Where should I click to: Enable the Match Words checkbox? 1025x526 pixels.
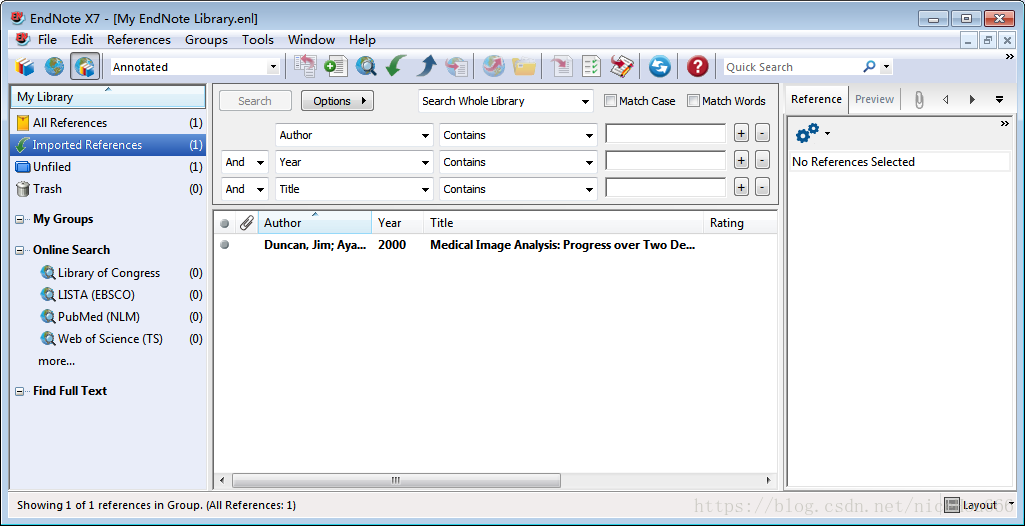pyautogui.click(x=694, y=101)
